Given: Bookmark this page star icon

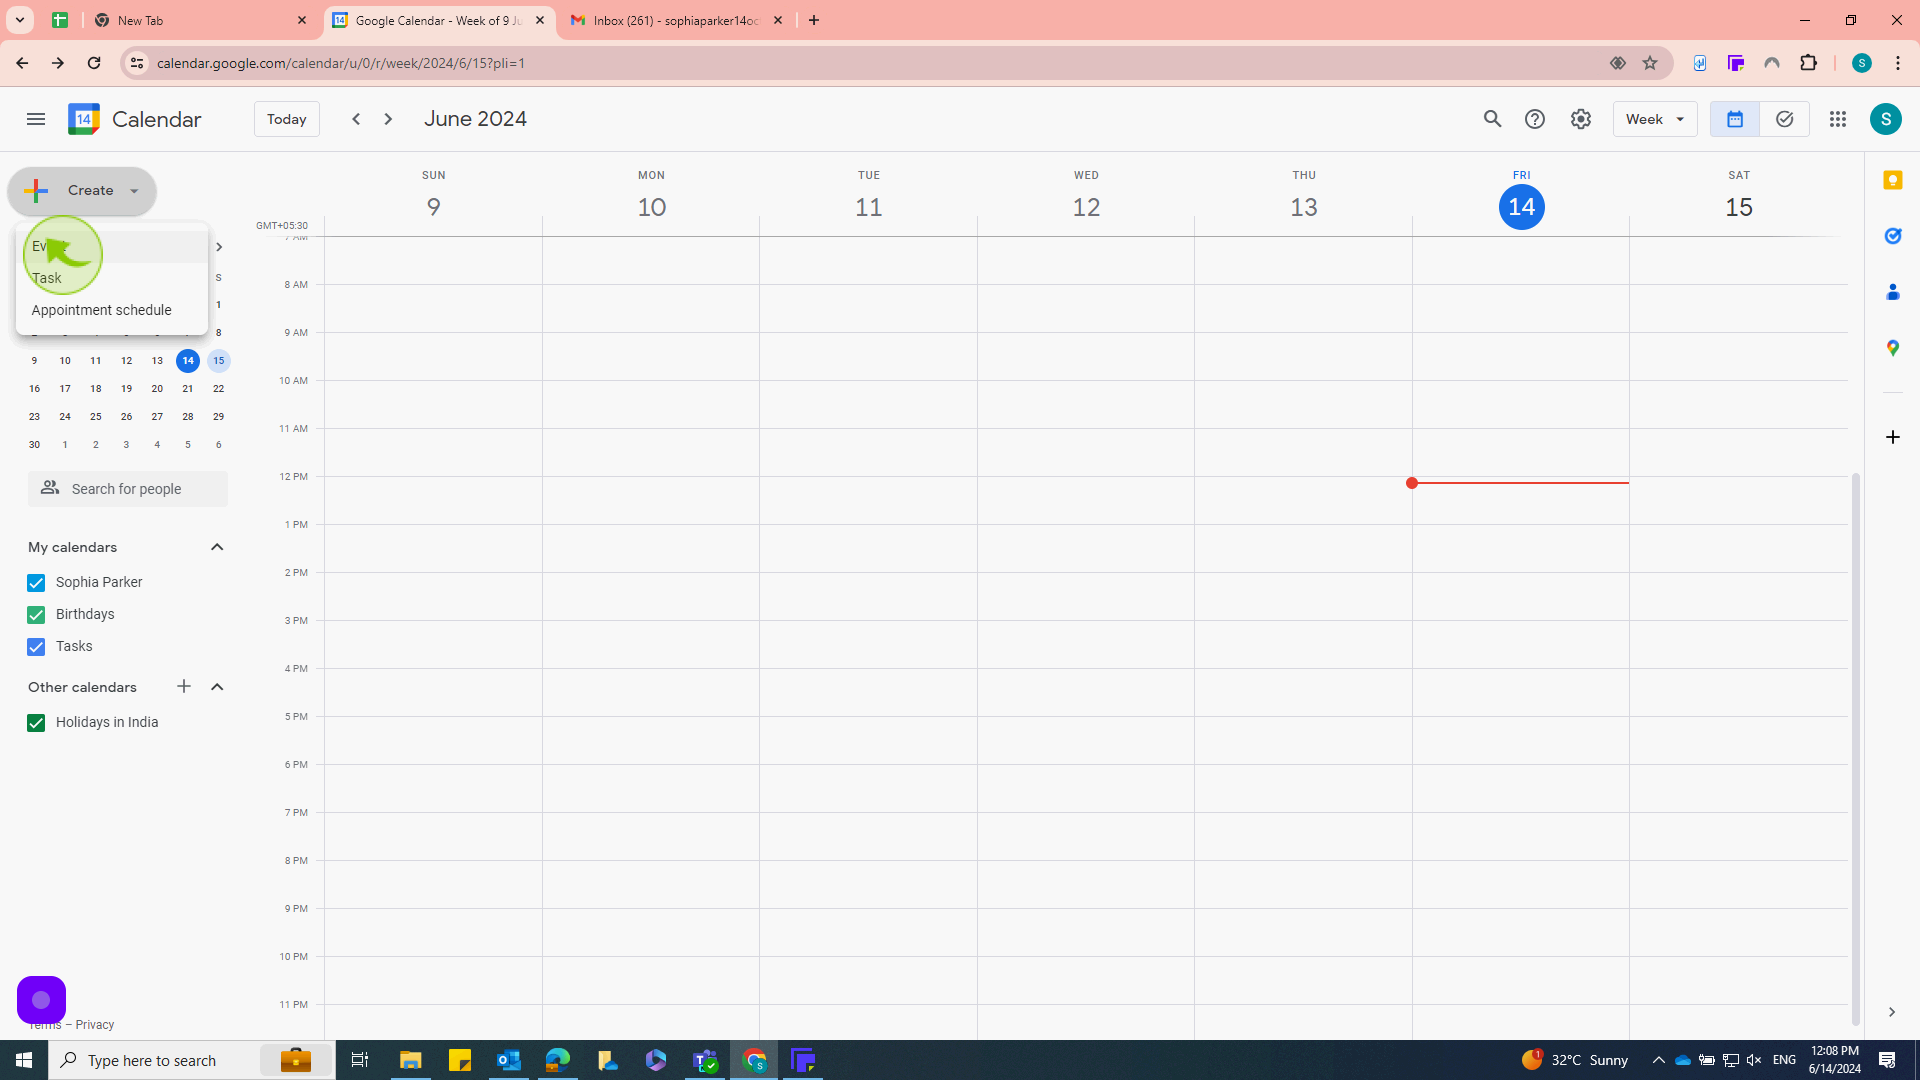Looking at the screenshot, I should pyautogui.click(x=1650, y=63).
